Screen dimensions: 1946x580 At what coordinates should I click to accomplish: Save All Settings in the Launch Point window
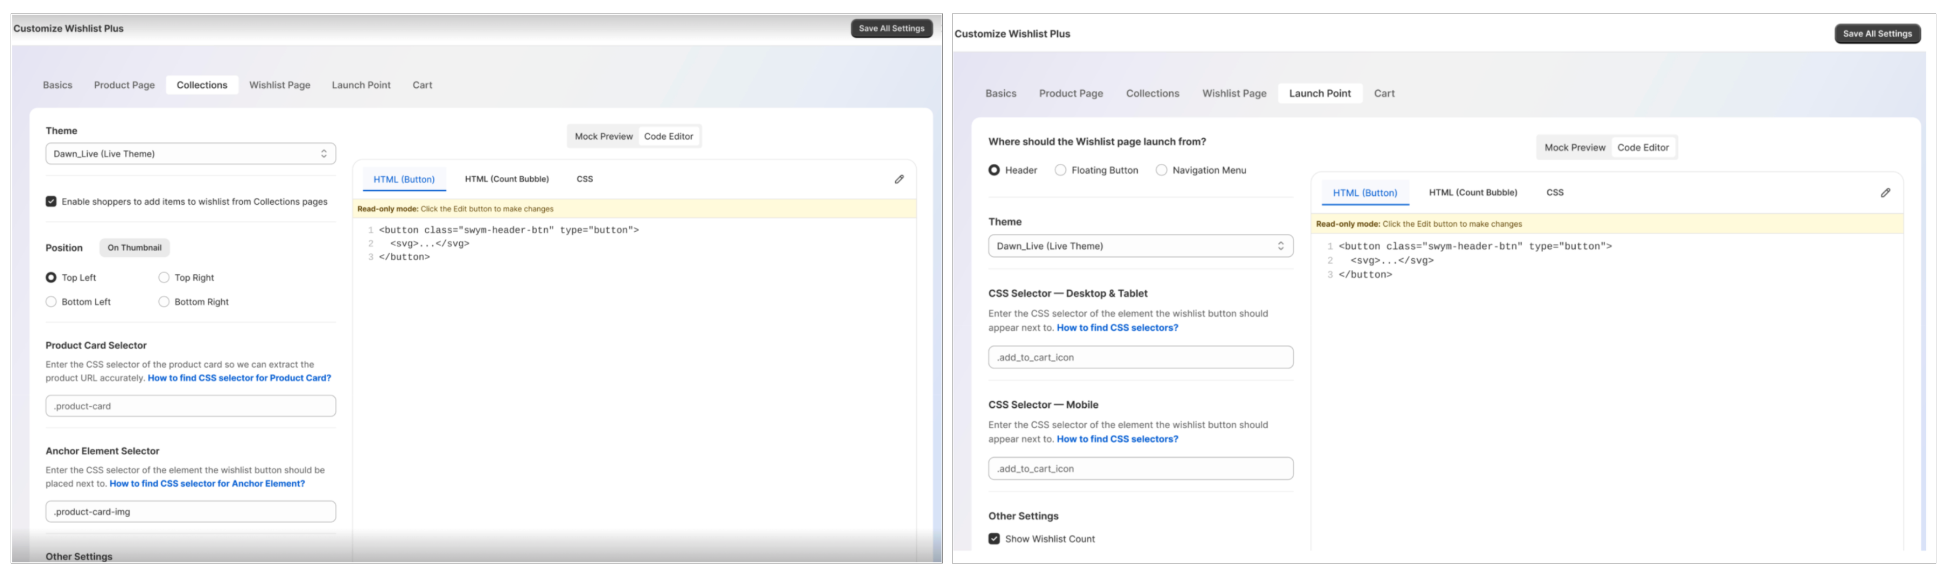(1877, 34)
